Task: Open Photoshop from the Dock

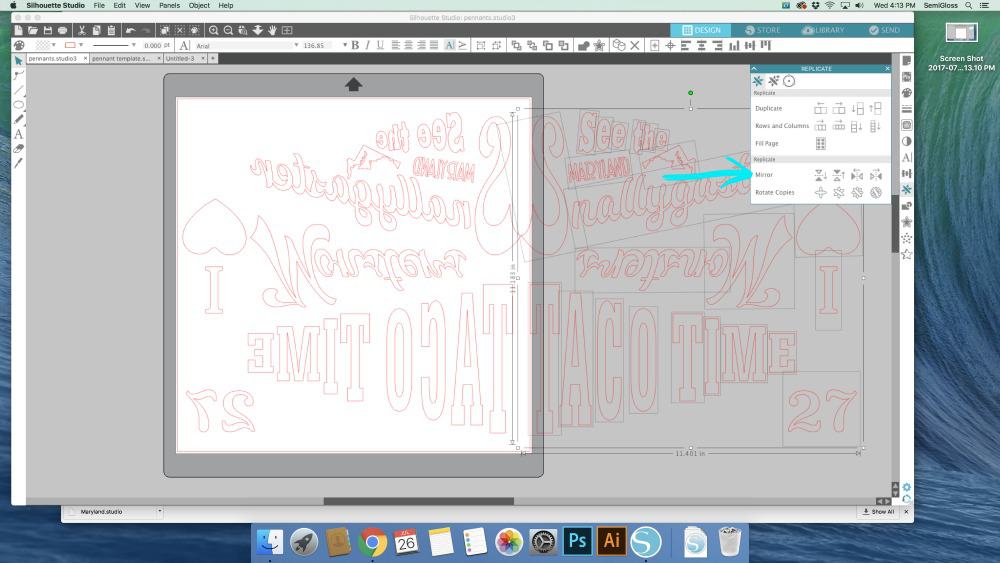Action: click(x=578, y=541)
